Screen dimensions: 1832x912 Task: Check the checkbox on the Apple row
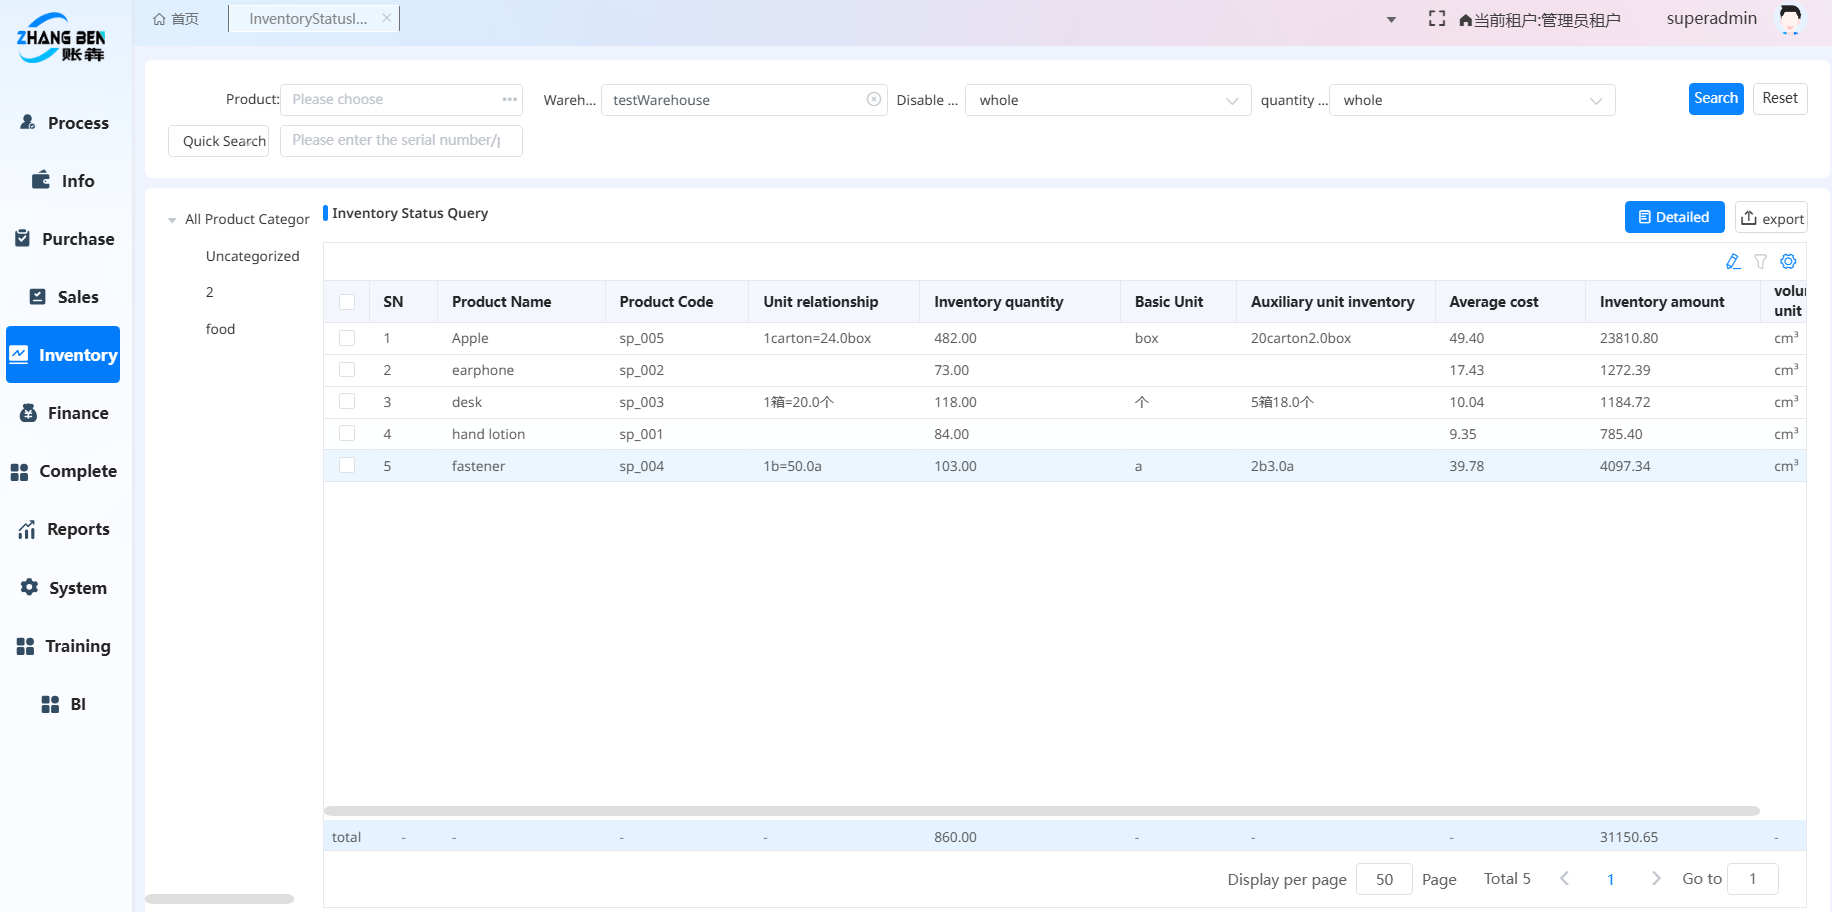(x=347, y=337)
